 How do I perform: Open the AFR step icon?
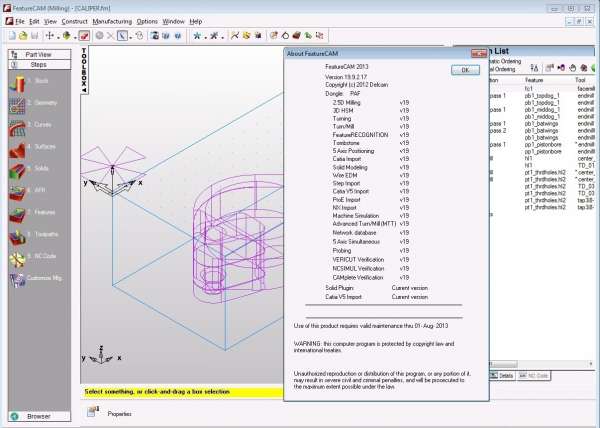(17, 193)
